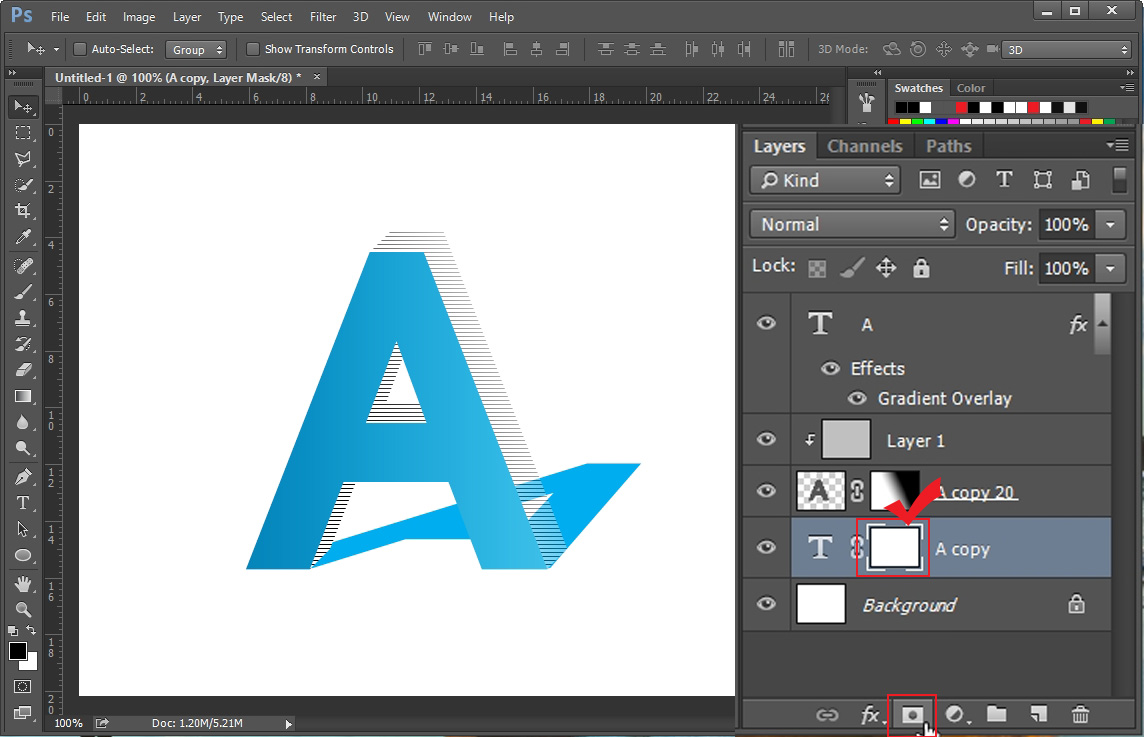Select the Gradient tool
The height and width of the screenshot is (737, 1144).
coord(23,396)
